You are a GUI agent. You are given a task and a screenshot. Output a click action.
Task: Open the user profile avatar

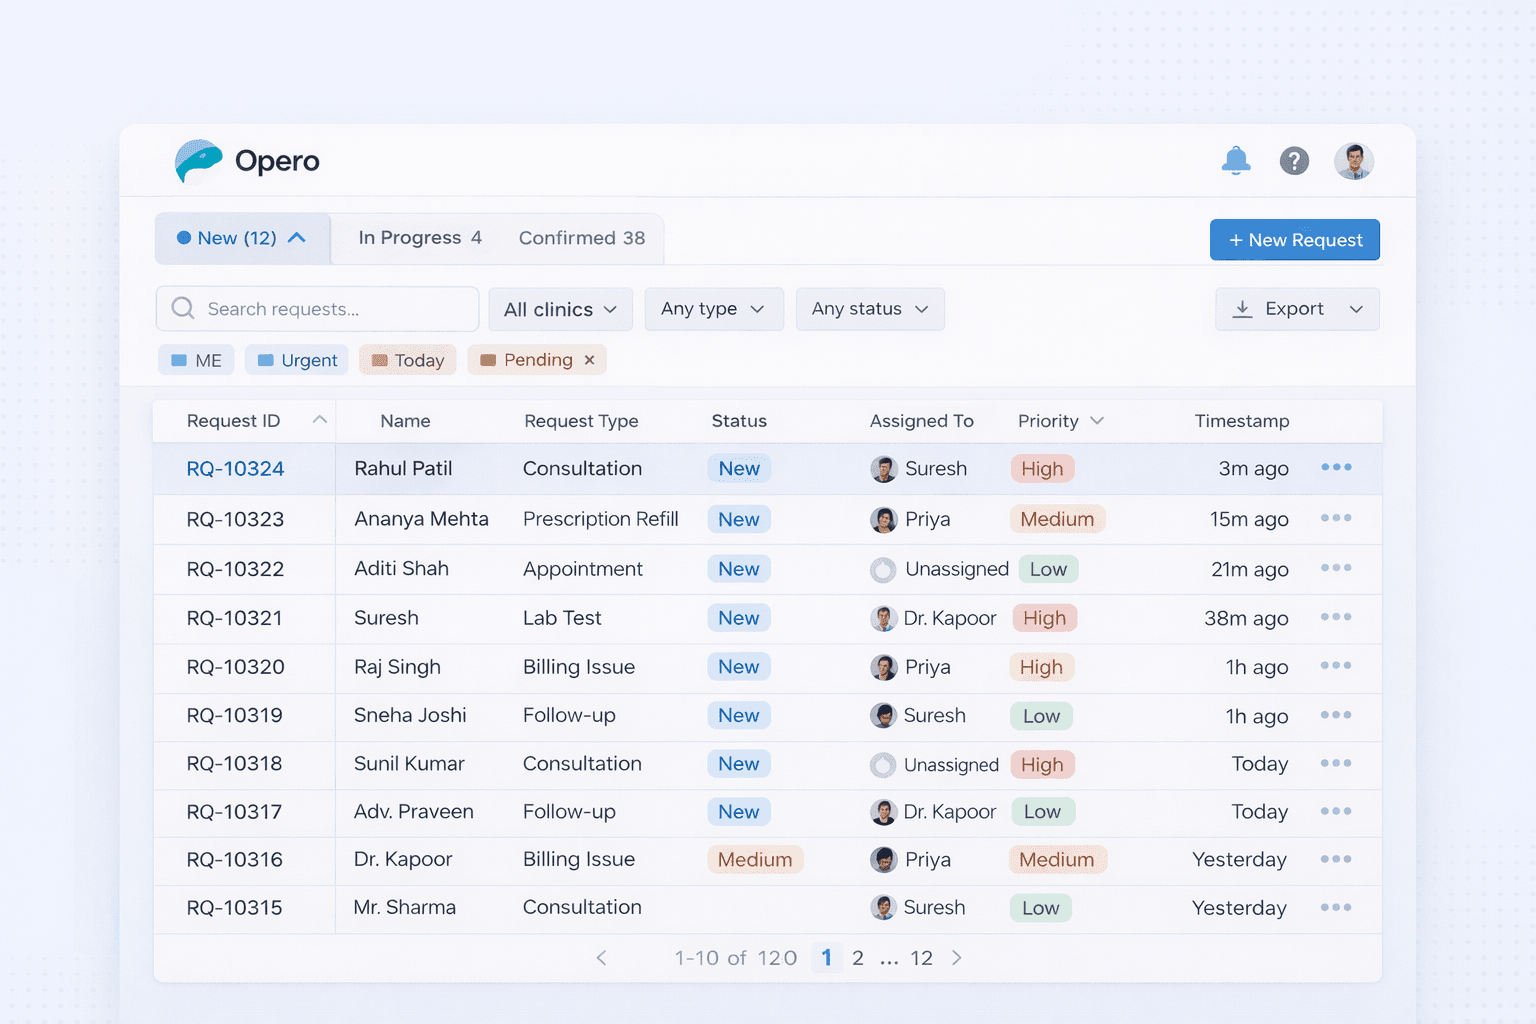pos(1354,160)
